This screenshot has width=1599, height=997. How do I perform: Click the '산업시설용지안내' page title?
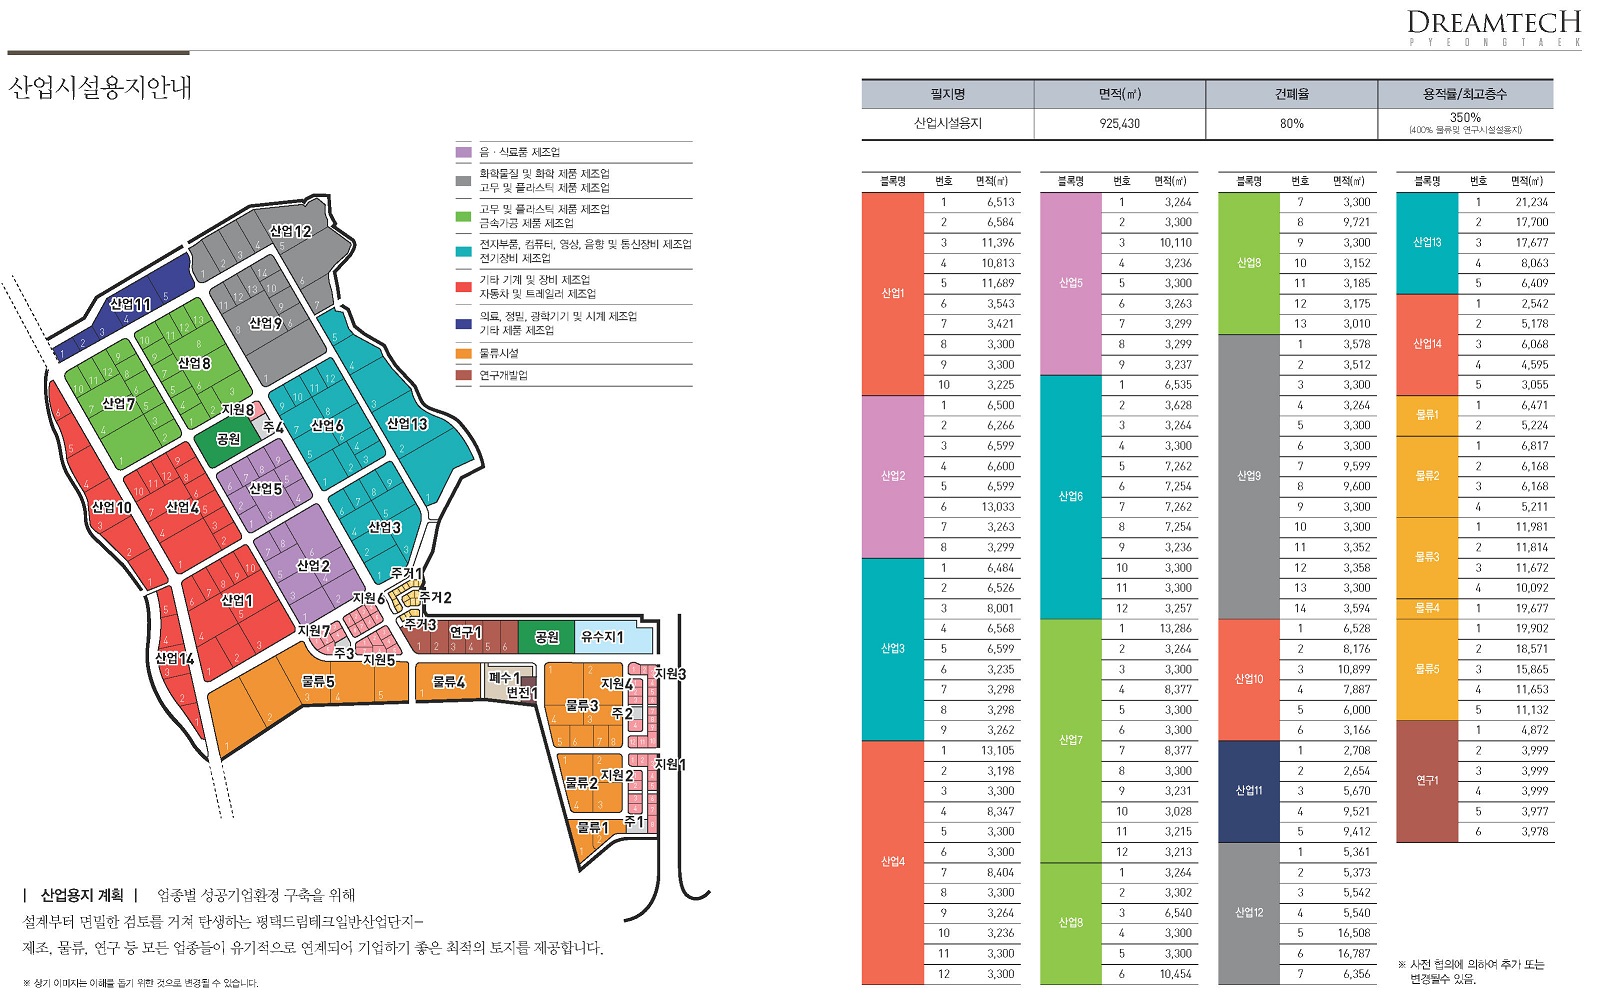(100, 88)
